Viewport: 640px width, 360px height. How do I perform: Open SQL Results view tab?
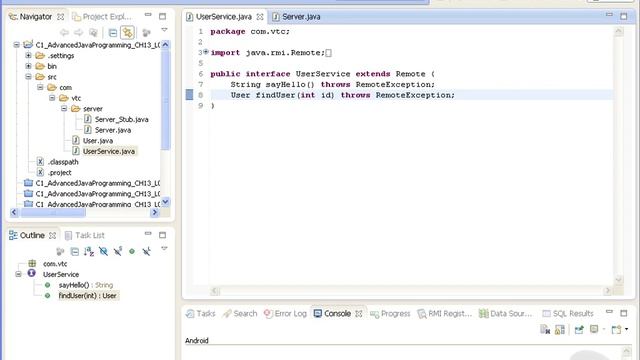click(x=568, y=313)
